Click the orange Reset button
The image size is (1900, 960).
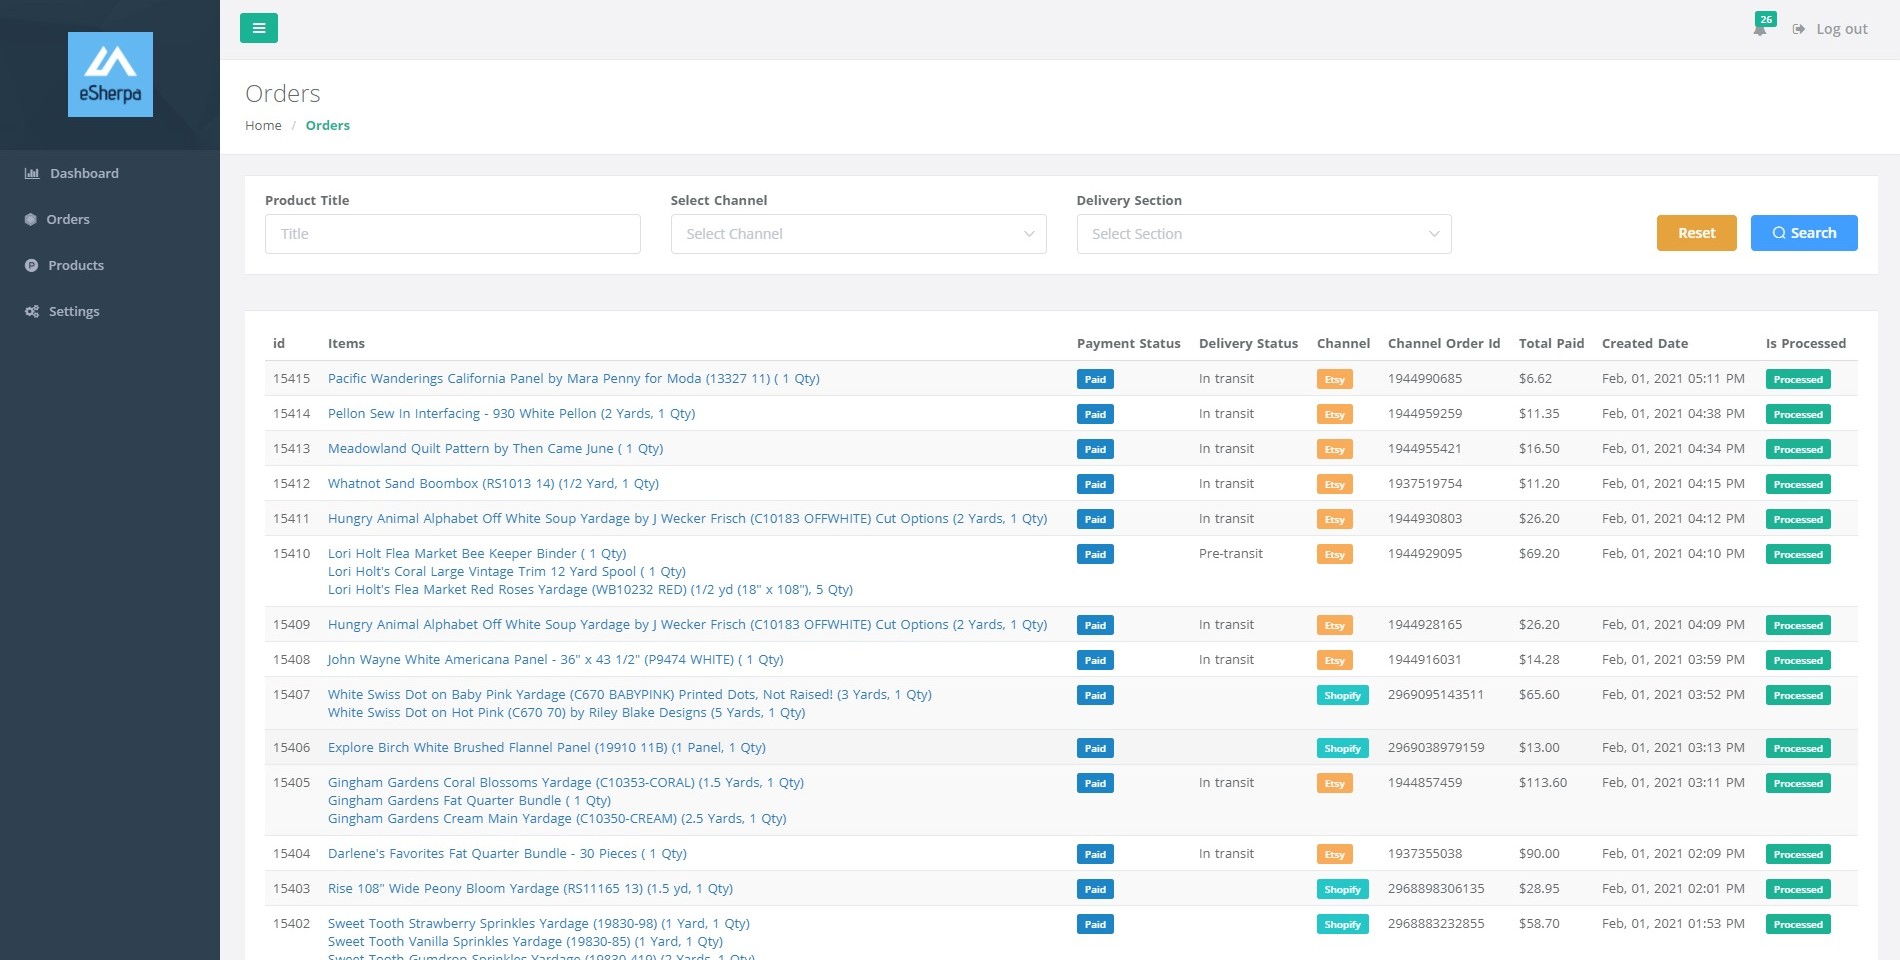coord(1696,233)
